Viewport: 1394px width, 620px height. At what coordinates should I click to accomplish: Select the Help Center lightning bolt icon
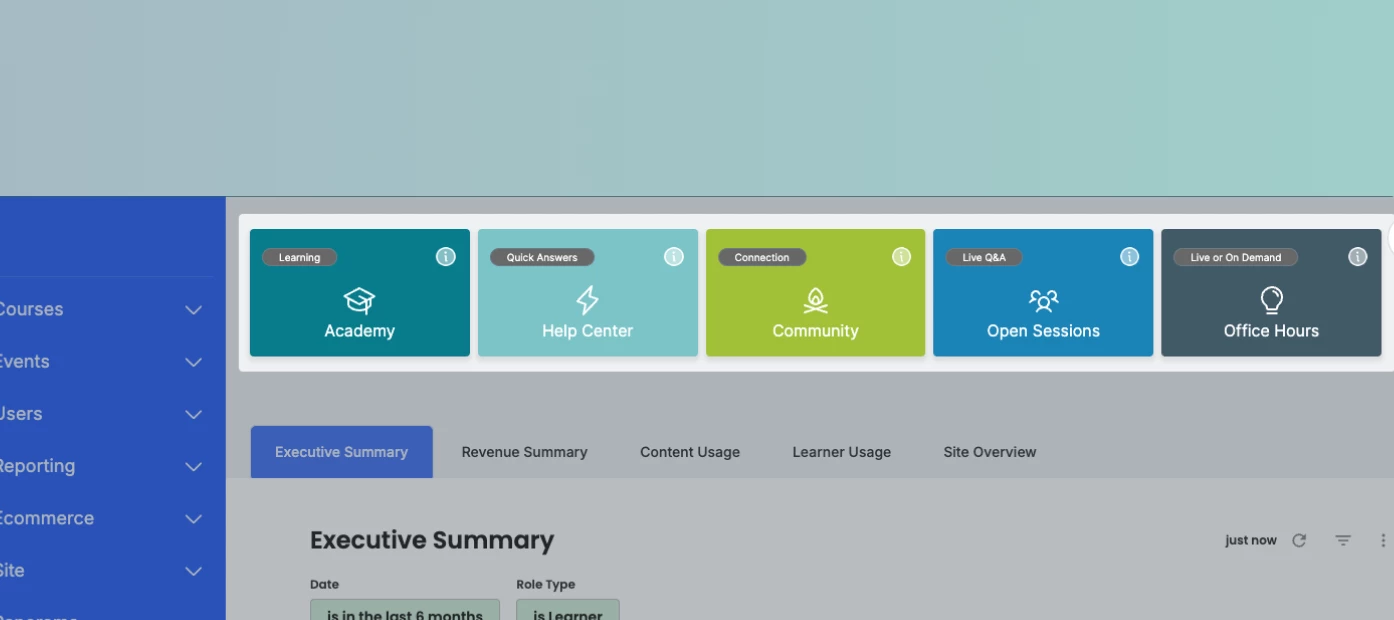[x=587, y=299]
